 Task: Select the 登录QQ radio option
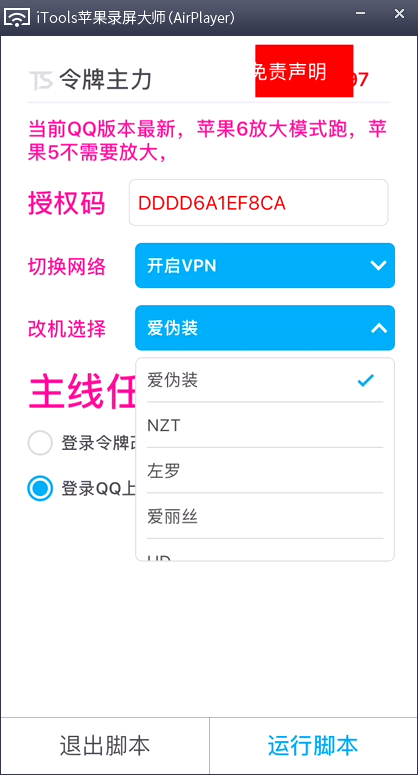(40, 488)
